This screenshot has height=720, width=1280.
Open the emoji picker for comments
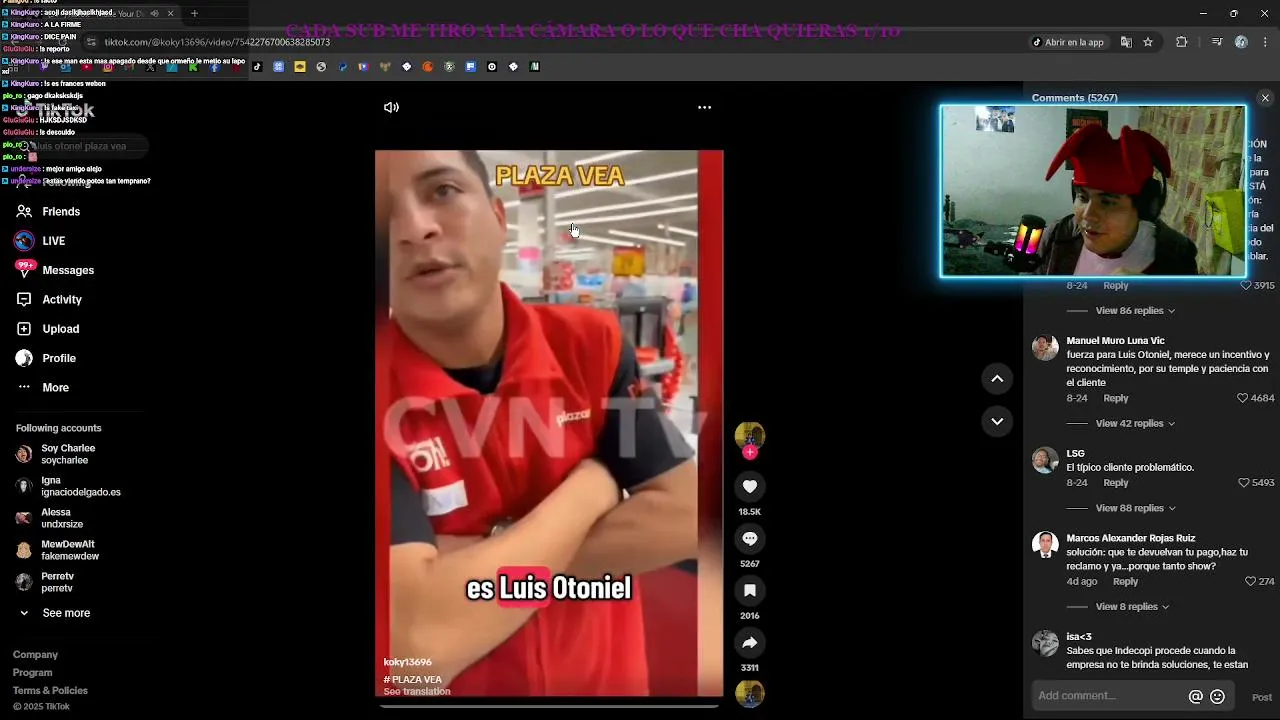point(1217,697)
